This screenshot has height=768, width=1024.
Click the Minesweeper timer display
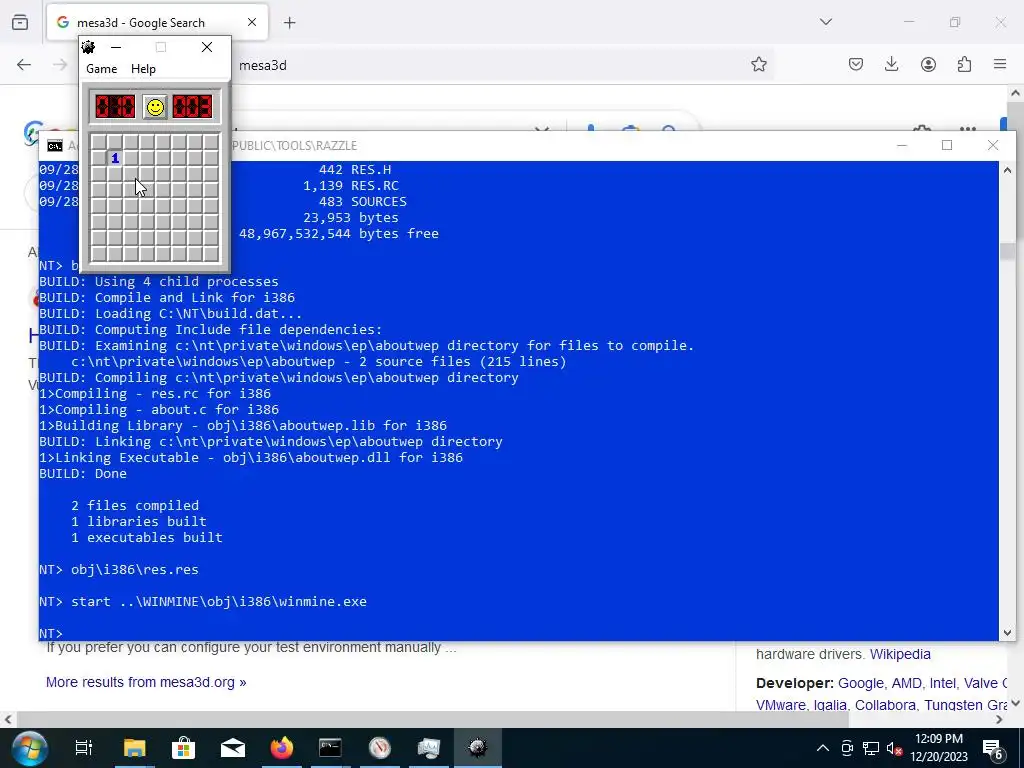[192, 106]
